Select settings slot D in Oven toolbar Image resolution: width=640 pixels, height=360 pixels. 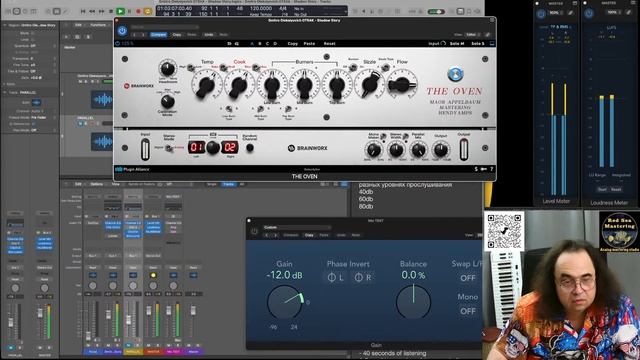275,43
